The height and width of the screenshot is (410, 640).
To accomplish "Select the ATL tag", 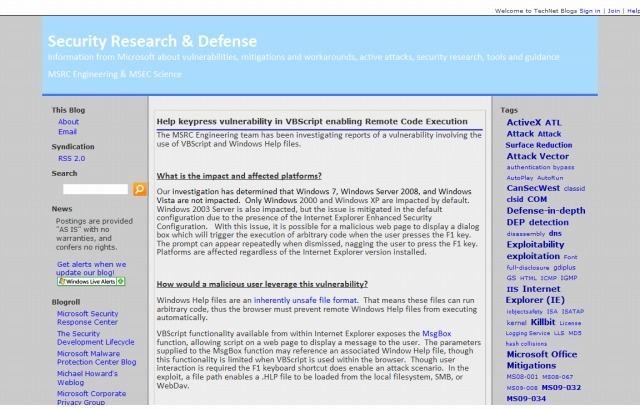I will pyautogui.click(x=553, y=122).
